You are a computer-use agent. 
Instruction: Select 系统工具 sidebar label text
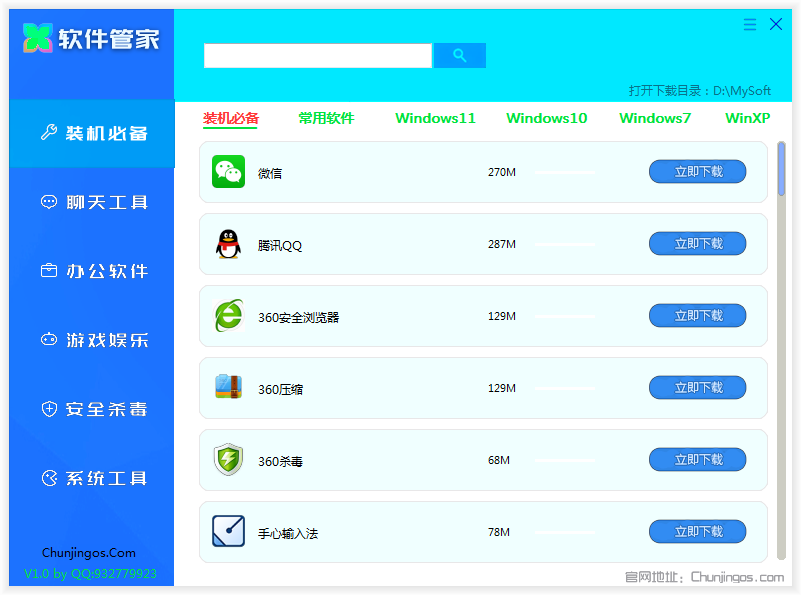pos(107,479)
